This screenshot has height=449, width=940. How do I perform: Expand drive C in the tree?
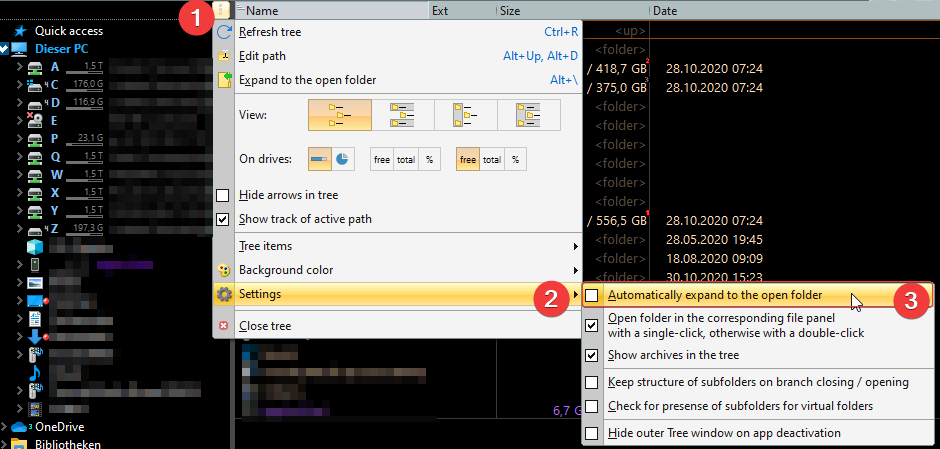pyautogui.click(x=20, y=85)
